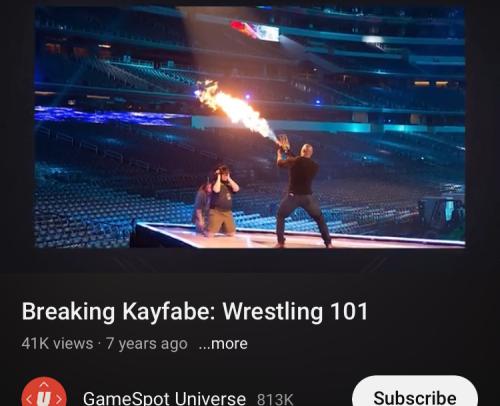Tap the 41K views count
The height and width of the screenshot is (406, 500).
[57, 344]
